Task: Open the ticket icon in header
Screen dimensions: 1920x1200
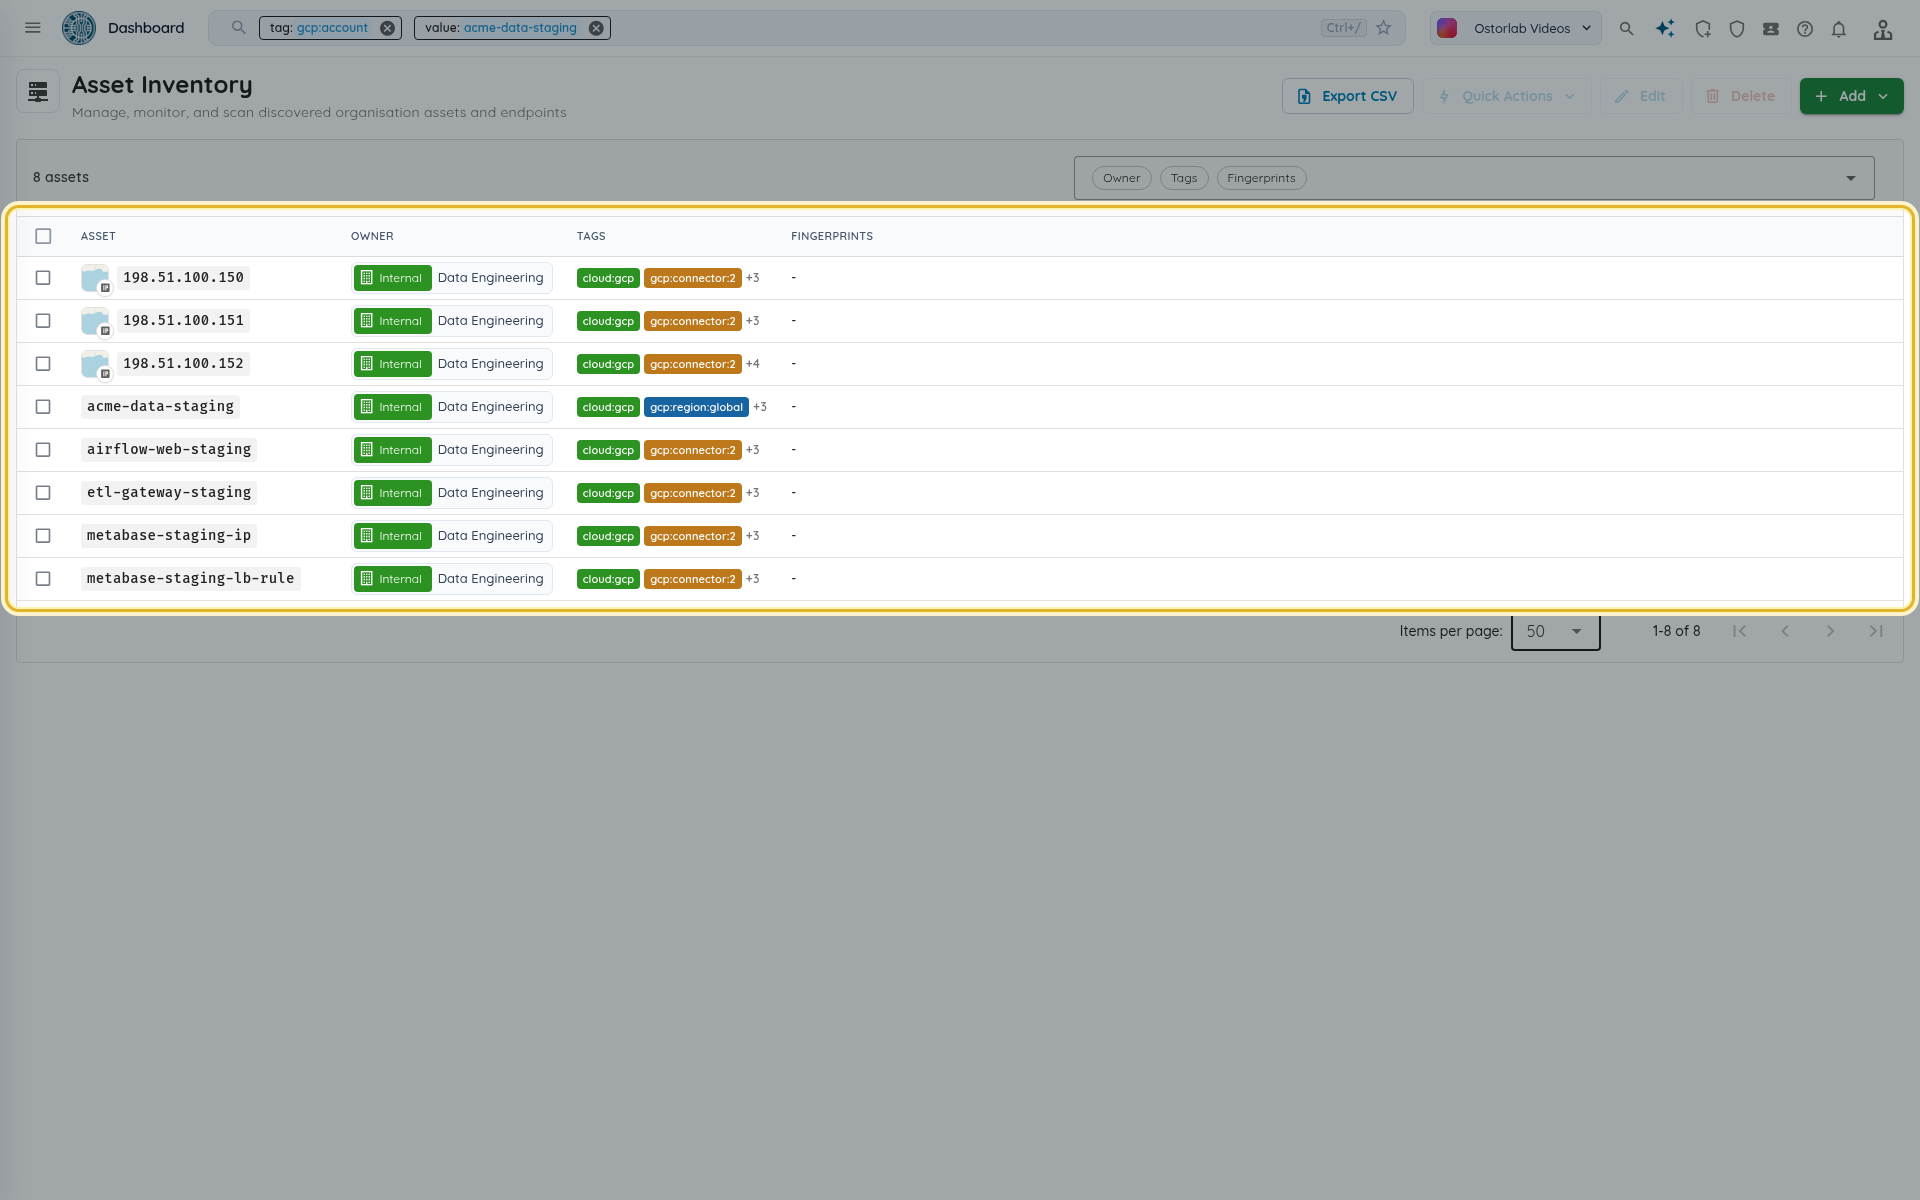Action: coord(1770,29)
